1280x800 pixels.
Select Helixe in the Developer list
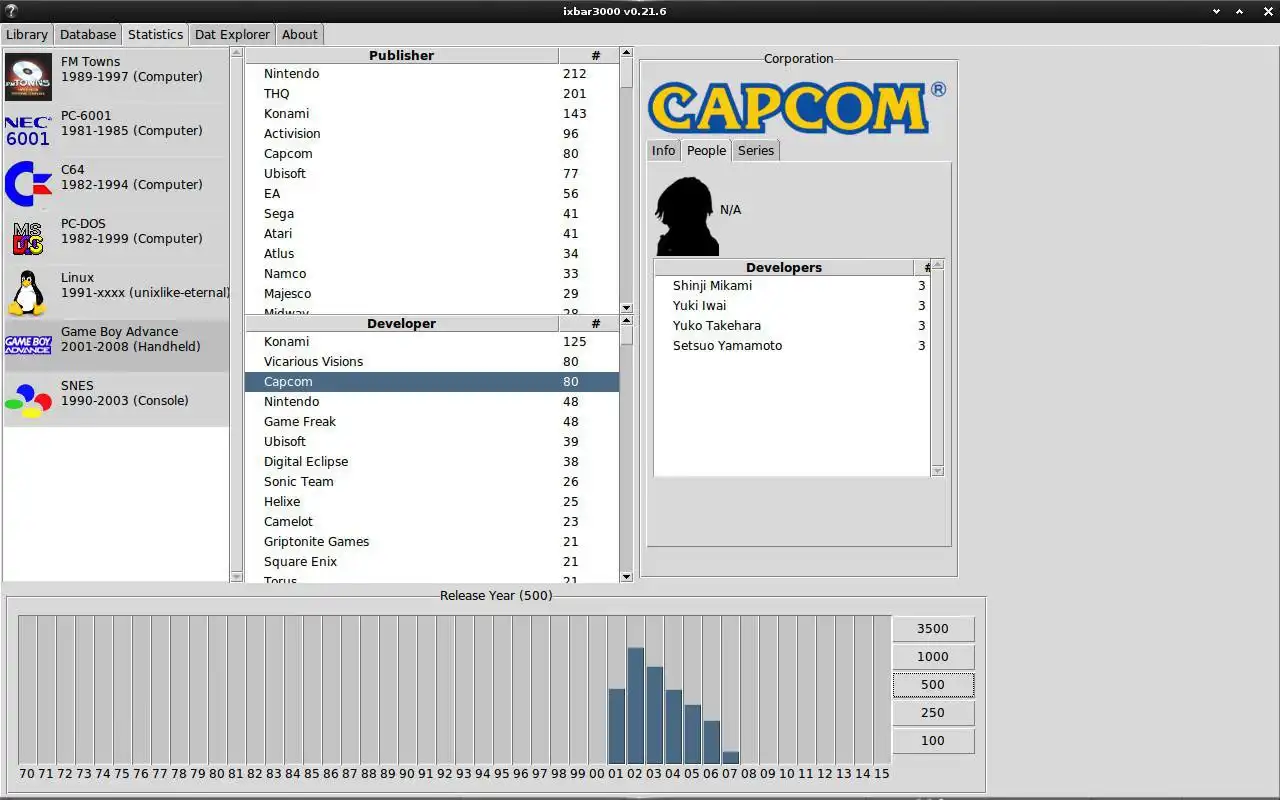pos(432,502)
